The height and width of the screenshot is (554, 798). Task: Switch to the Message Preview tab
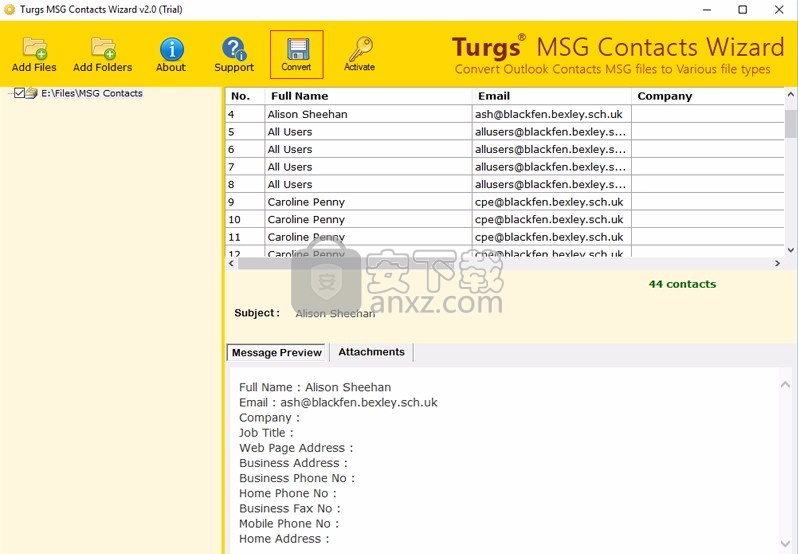point(276,353)
